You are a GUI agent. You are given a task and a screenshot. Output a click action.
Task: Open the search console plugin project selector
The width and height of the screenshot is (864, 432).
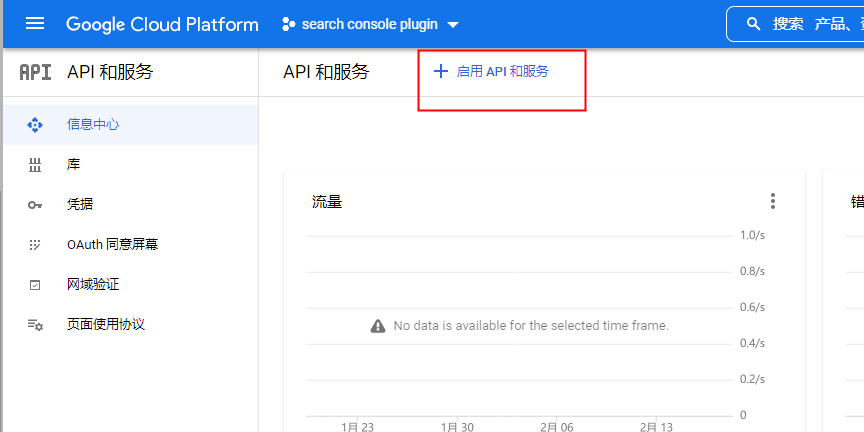tap(370, 24)
